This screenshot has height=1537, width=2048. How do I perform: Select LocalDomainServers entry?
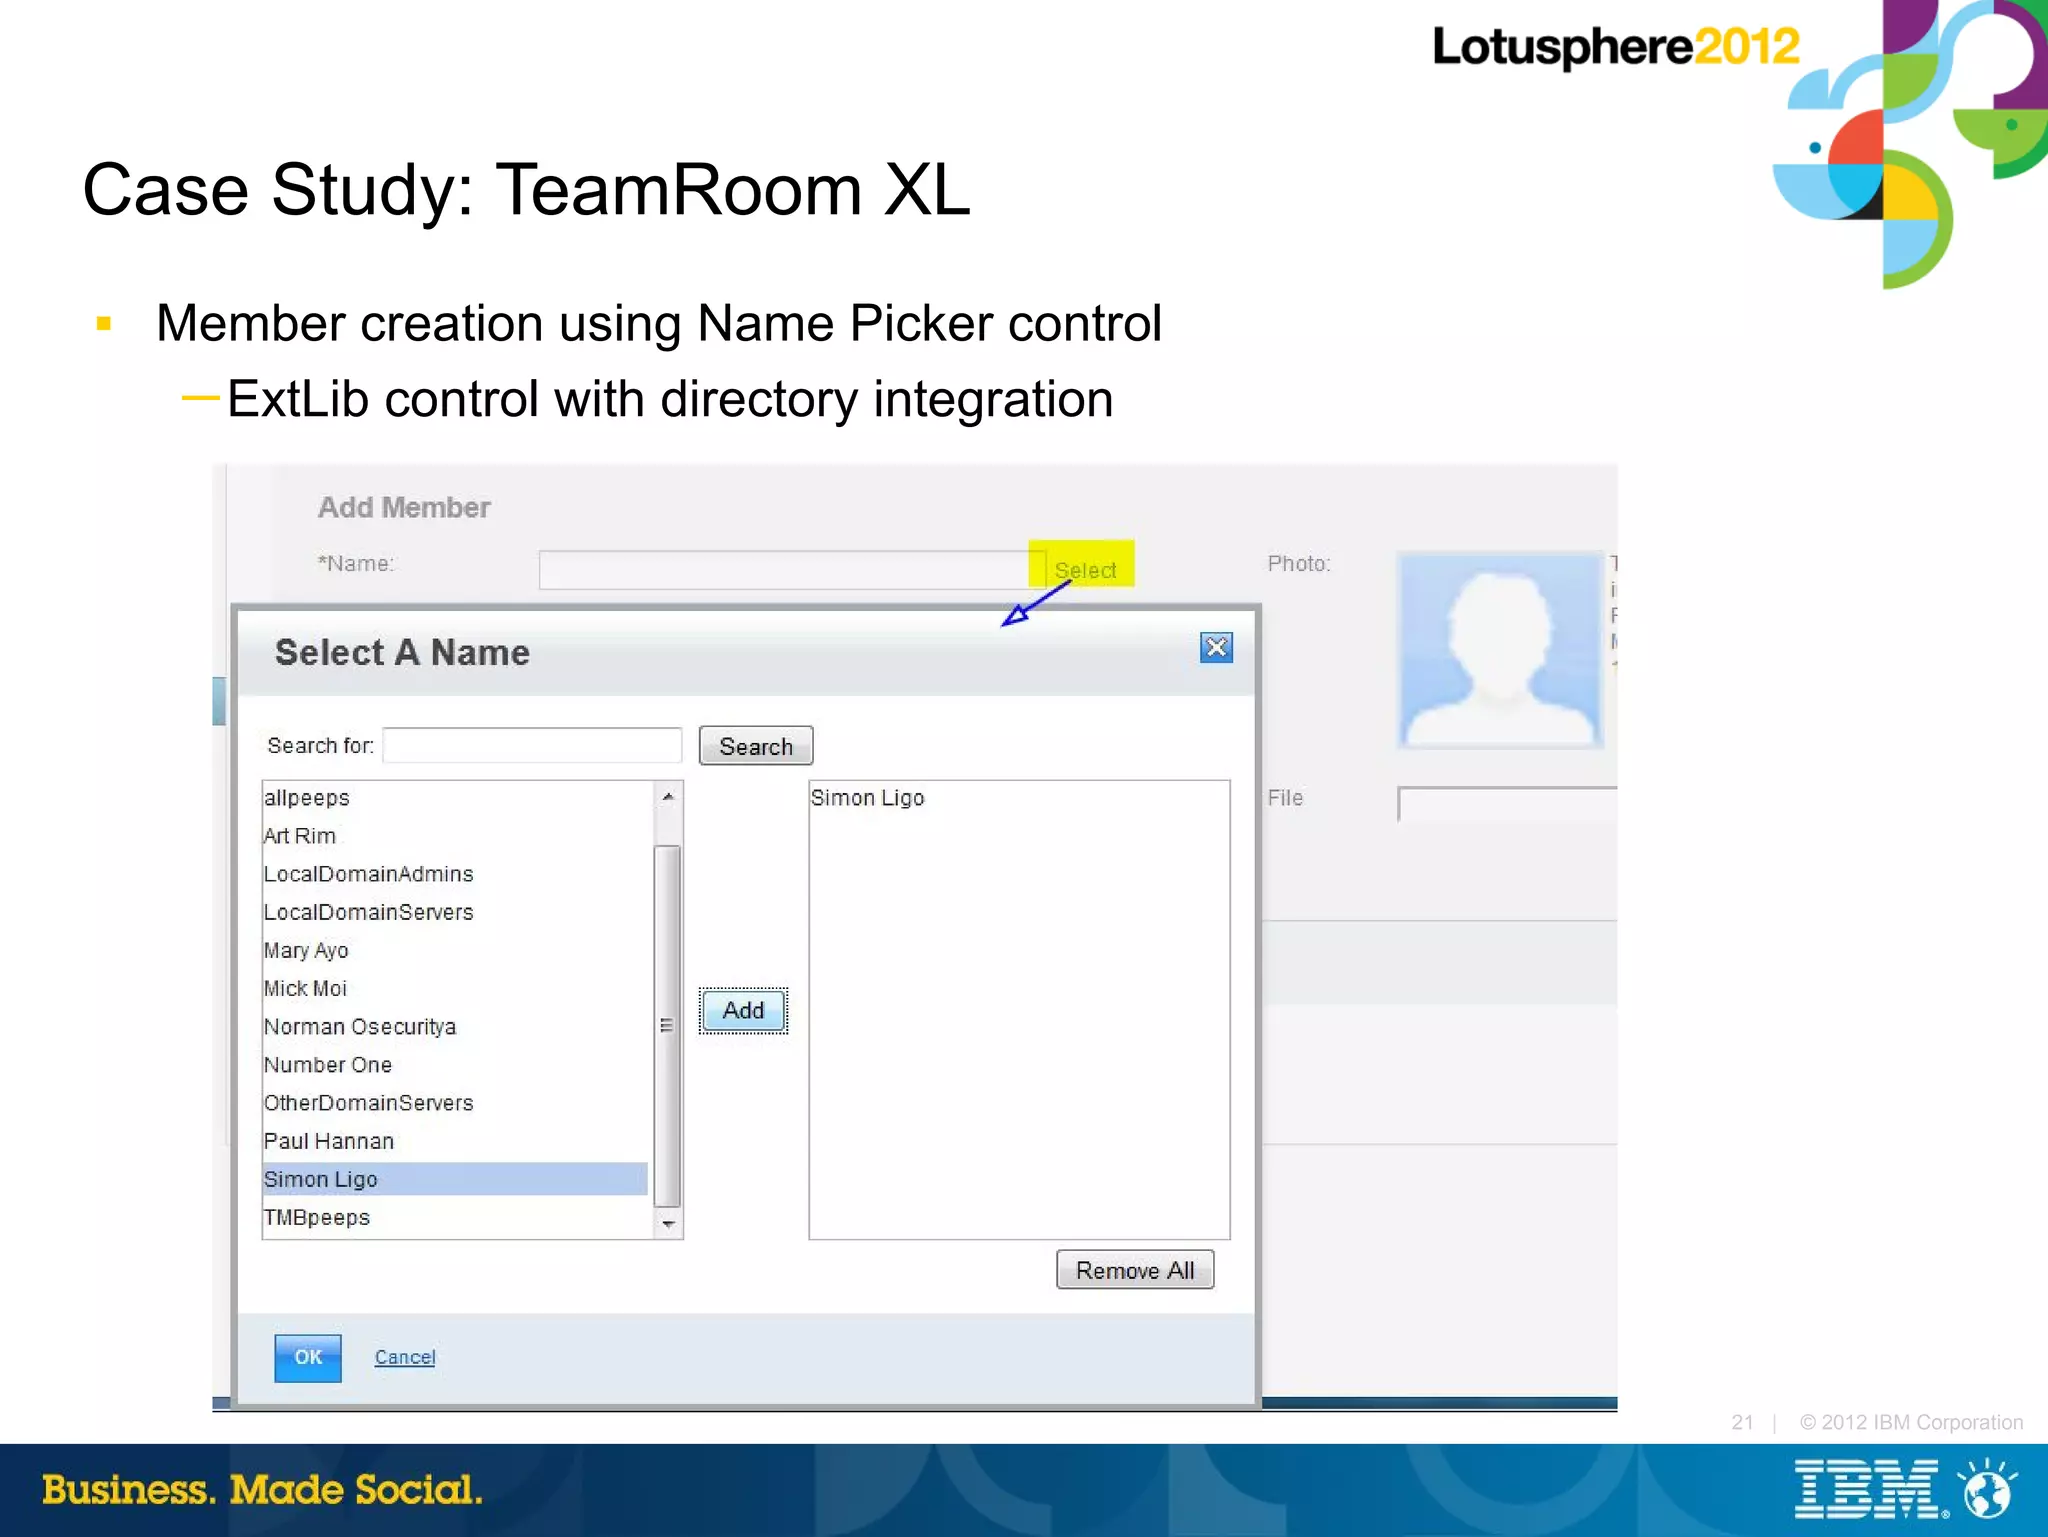pyautogui.click(x=455, y=912)
